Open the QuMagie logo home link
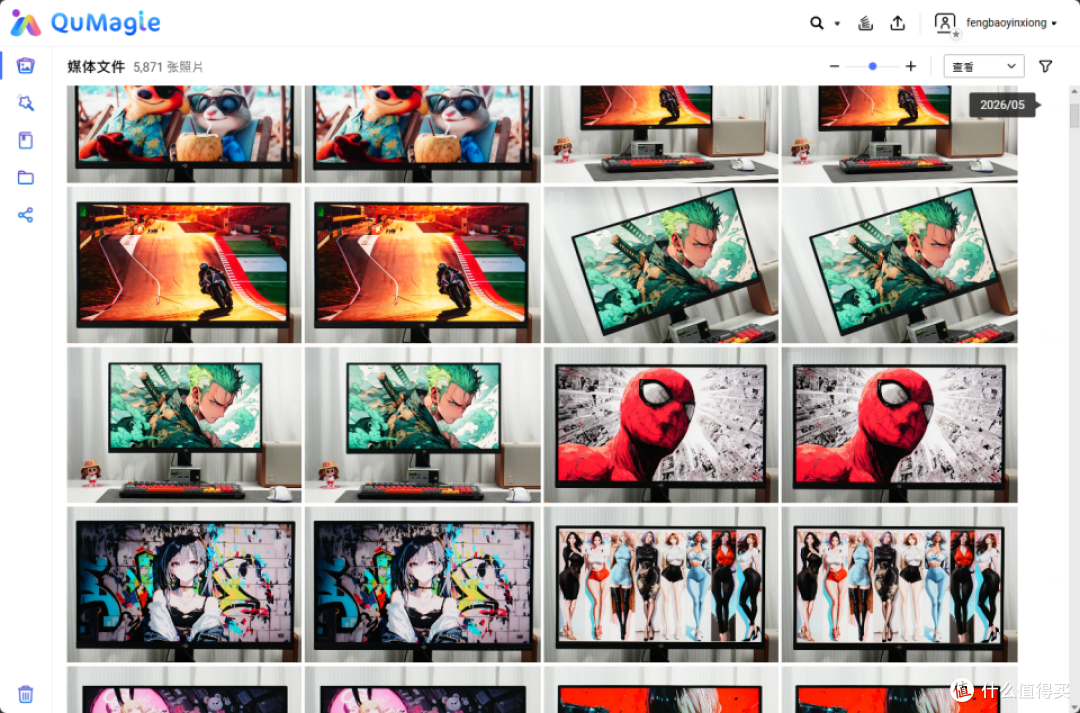Viewport: 1080px width, 713px height. click(x=85, y=23)
